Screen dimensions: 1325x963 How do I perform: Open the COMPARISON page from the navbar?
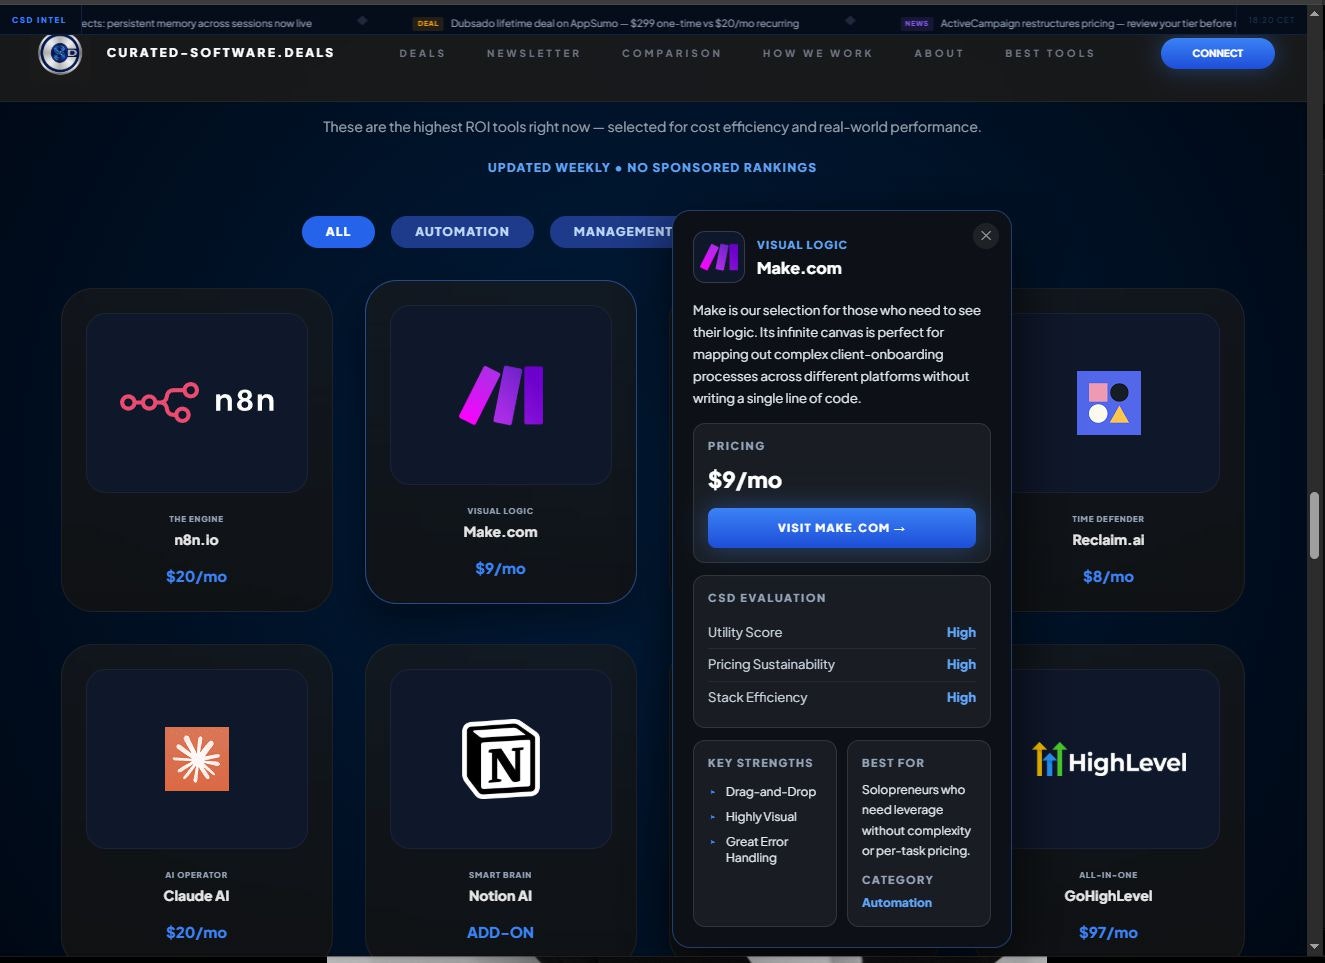click(671, 53)
